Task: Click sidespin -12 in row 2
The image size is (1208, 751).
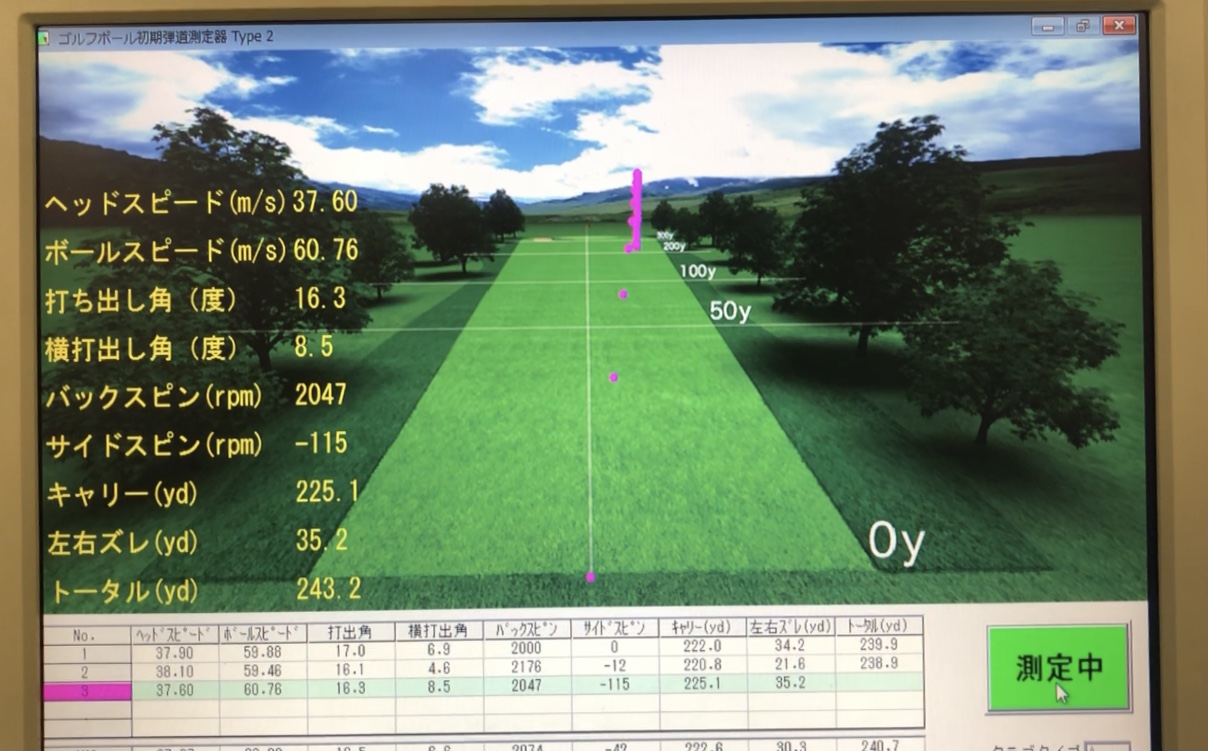Action: pyautogui.click(x=615, y=665)
